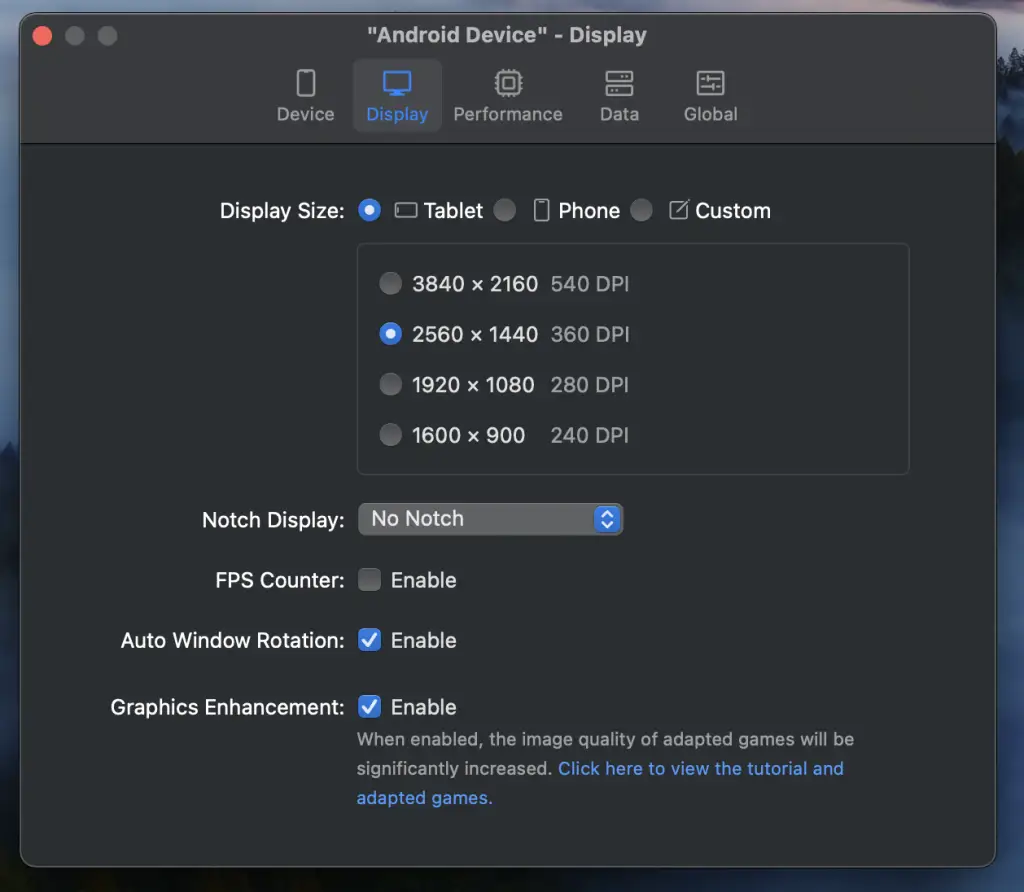Click the Performance tab label
This screenshot has width=1024, height=892.
508,114
